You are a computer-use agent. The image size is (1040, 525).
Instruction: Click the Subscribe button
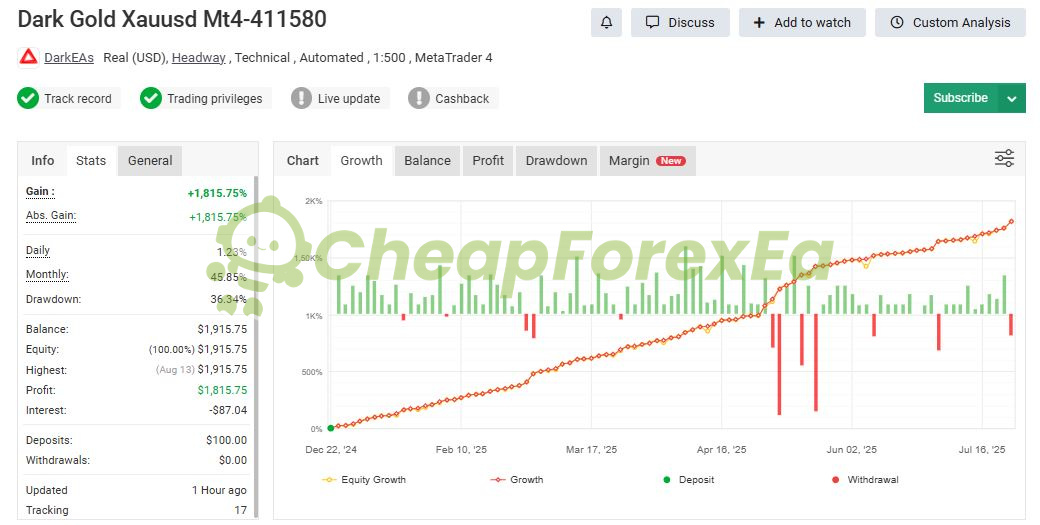click(960, 98)
